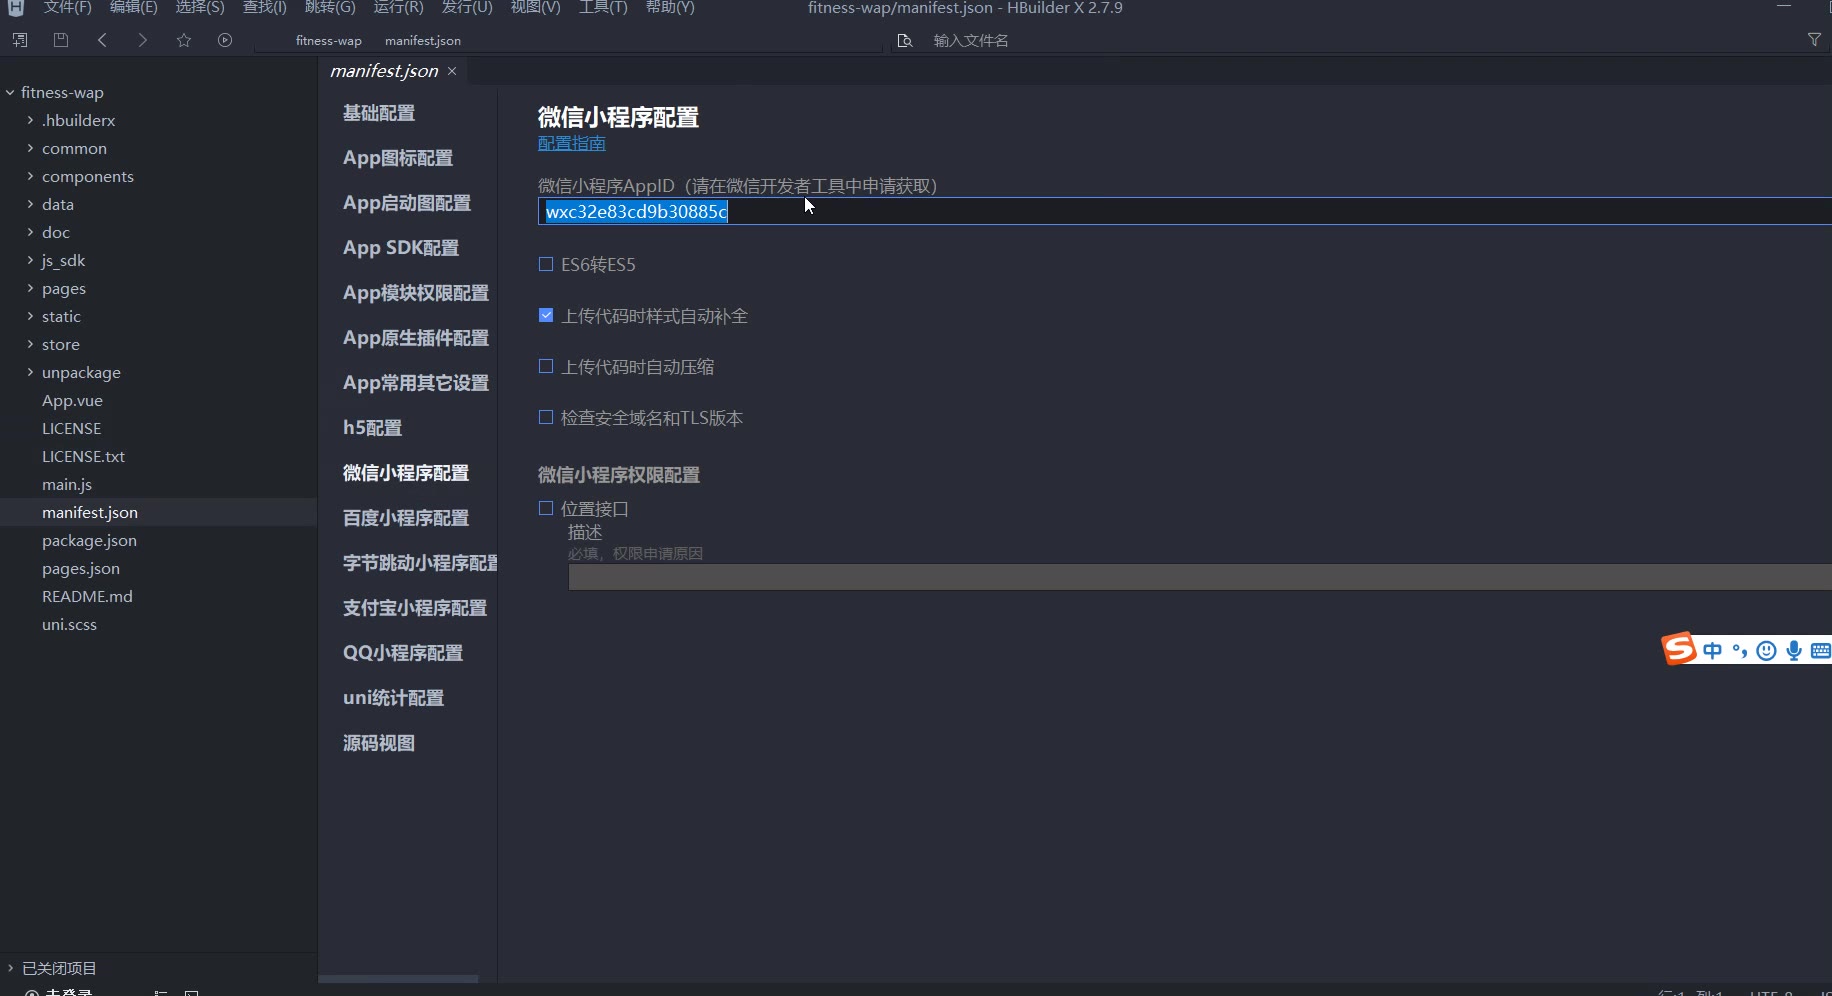Expand the data folder
This screenshot has height=996, width=1832.
point(30,204)
